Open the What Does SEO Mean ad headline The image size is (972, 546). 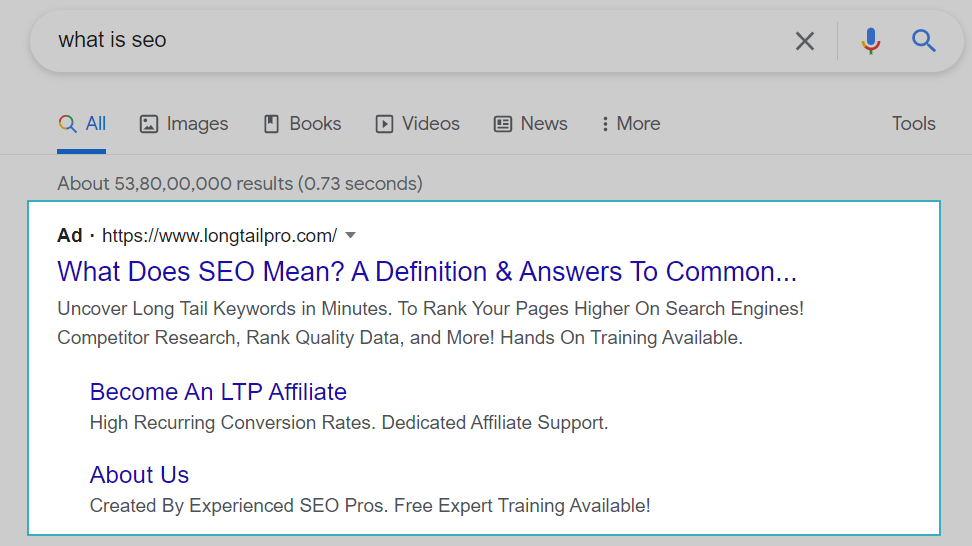(x=427, y=271)
